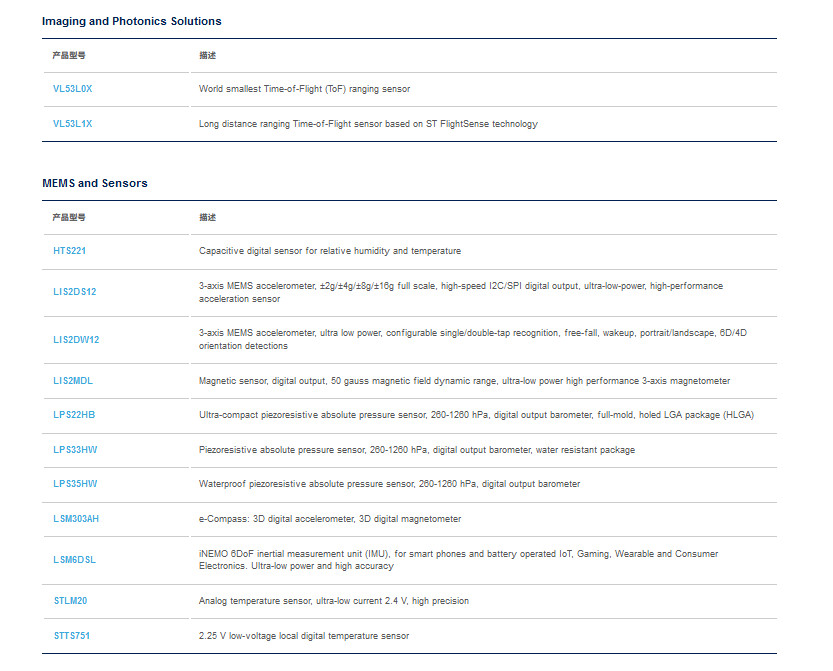Viewport: 833px width, 671px height.
Task: Click the 'World smallest Time-of-Flight (ToF) ranging sensor' description
Action: [304, 89]
